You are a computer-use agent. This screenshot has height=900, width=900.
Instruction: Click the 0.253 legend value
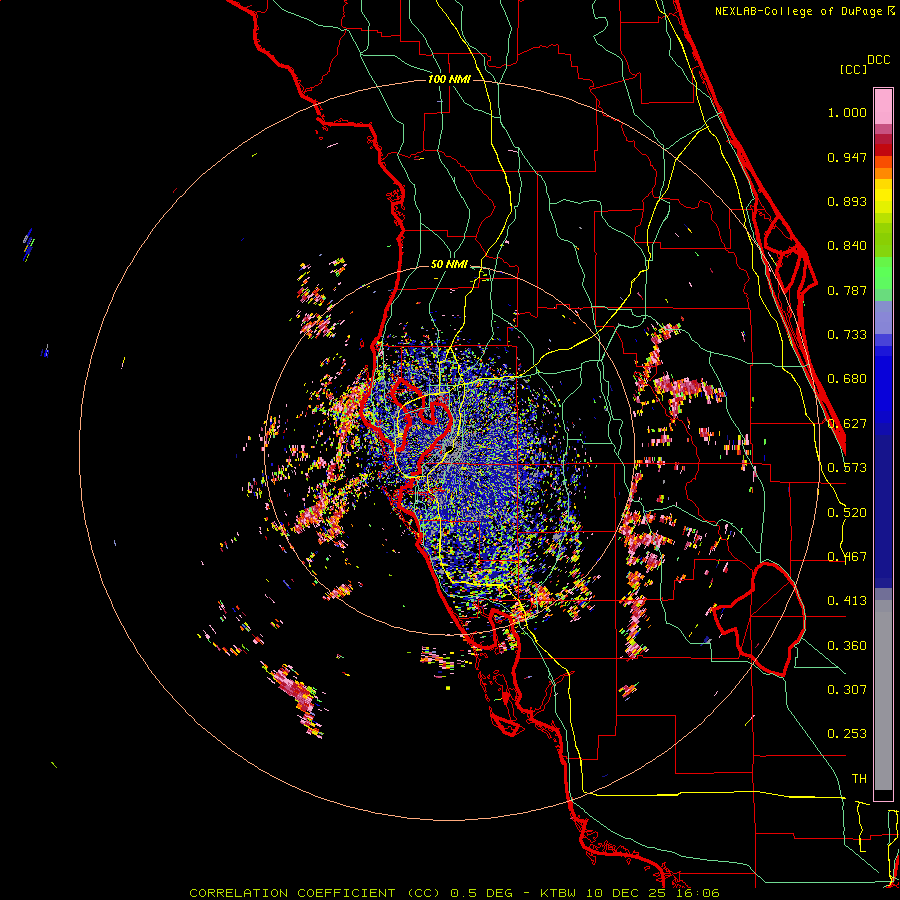coord(847,734)
